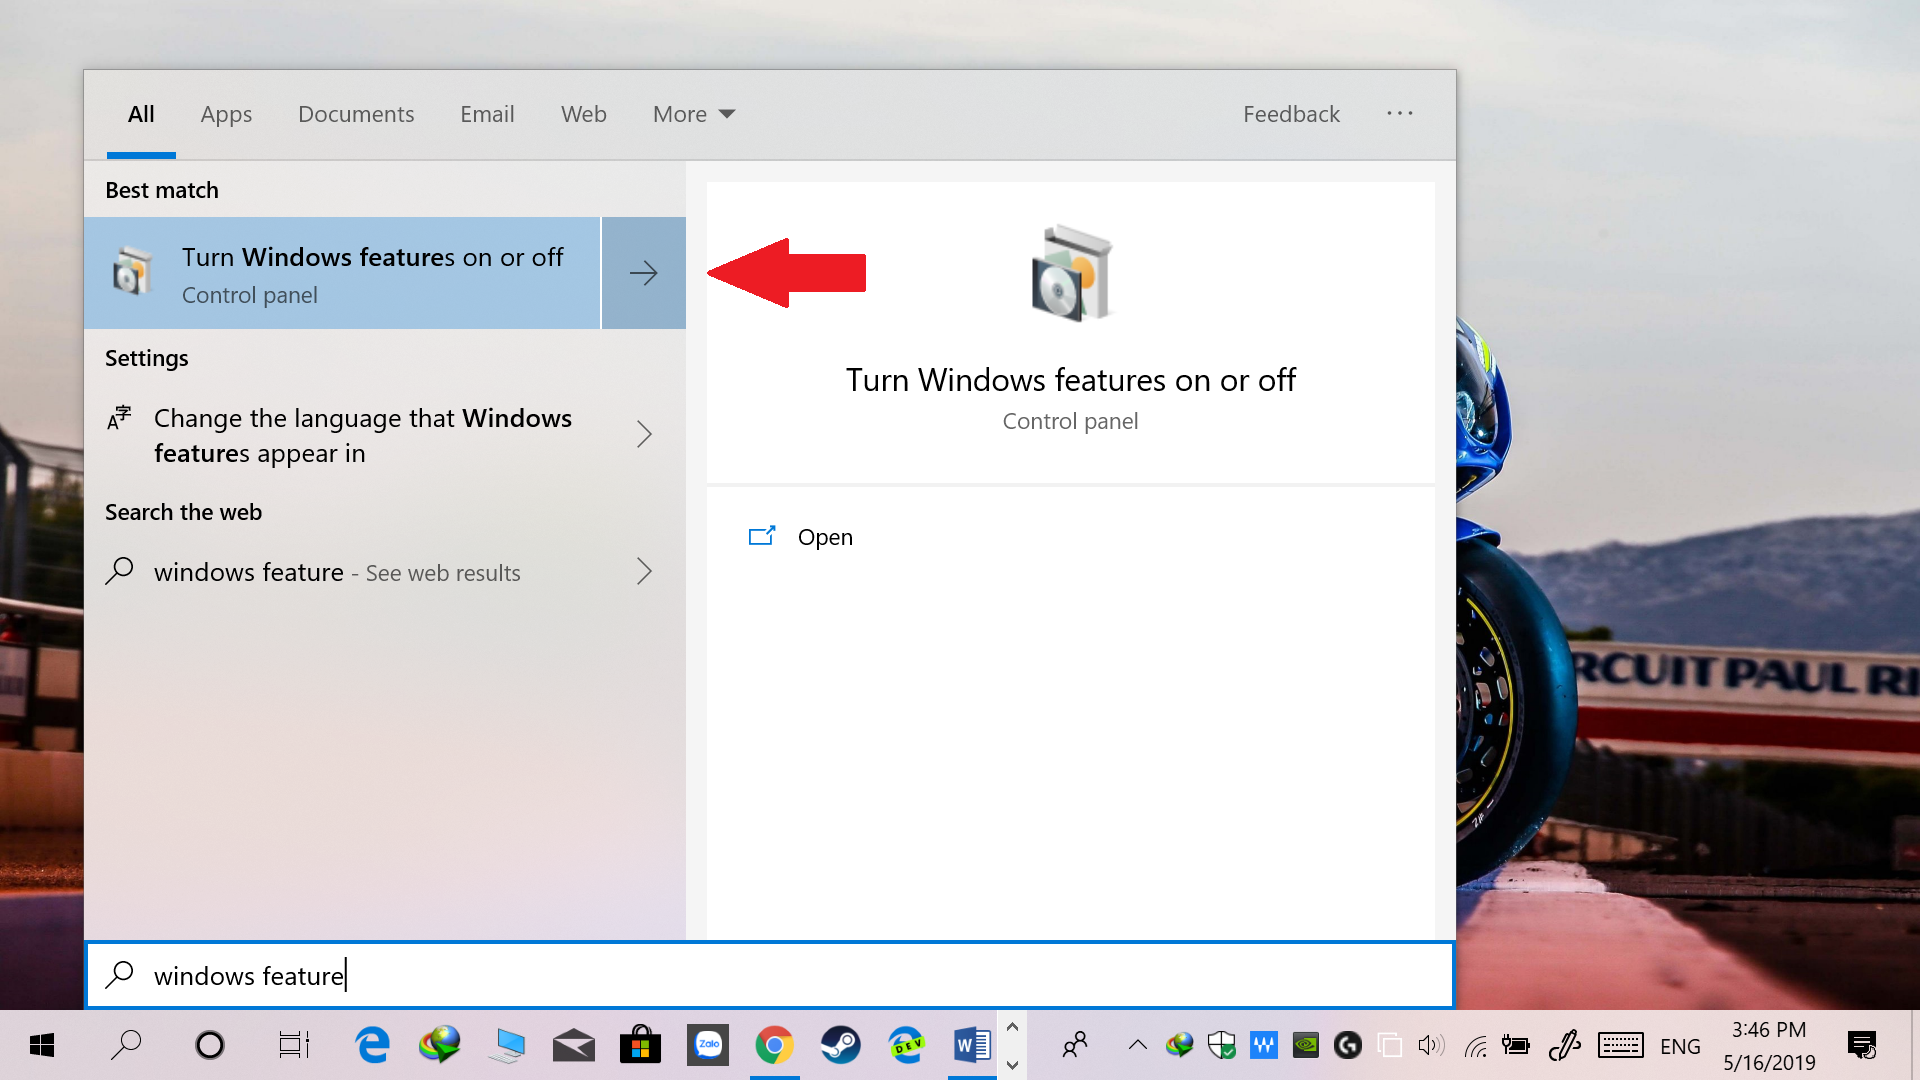Select the All search tab
This screenshot has height=1080, width=1920.
[141, 114]
